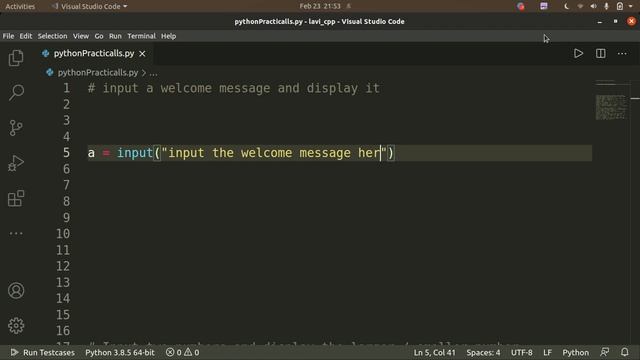Show additional views ellipsis in activity bar
The width and height of the screenshot is (640, 360).
16,233
